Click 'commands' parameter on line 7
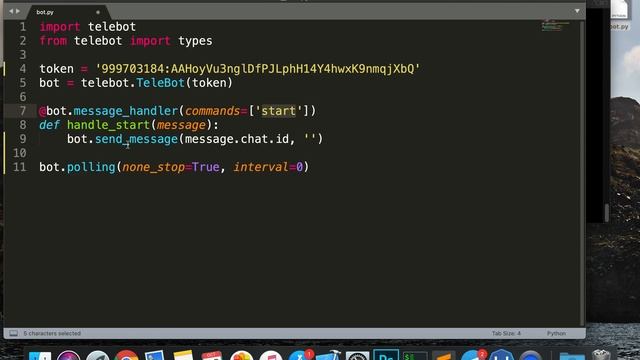This screenshot has height=360, width=640. coord(212,111)
